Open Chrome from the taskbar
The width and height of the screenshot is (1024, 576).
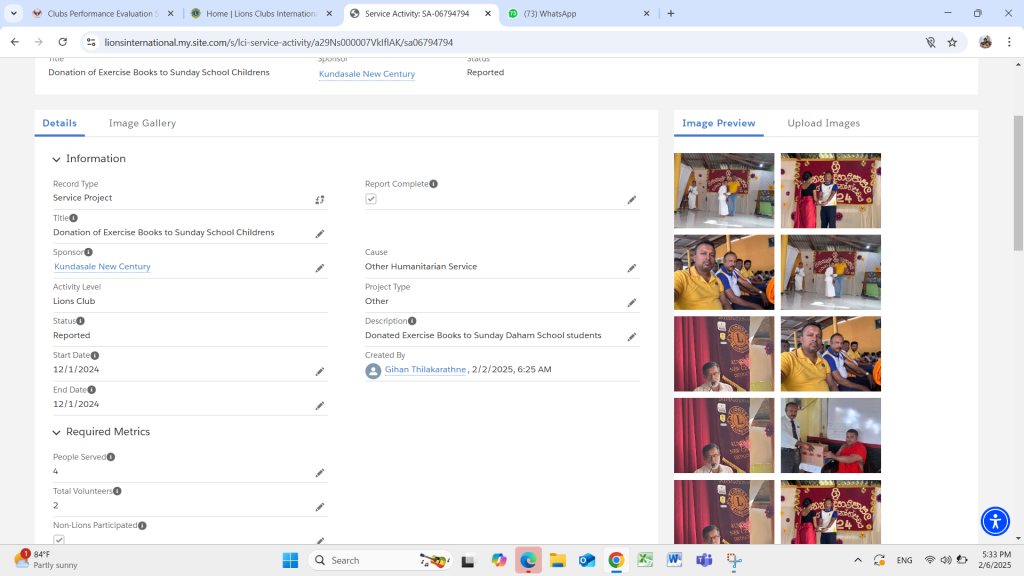pyautogui.click(x=616, y=560)
